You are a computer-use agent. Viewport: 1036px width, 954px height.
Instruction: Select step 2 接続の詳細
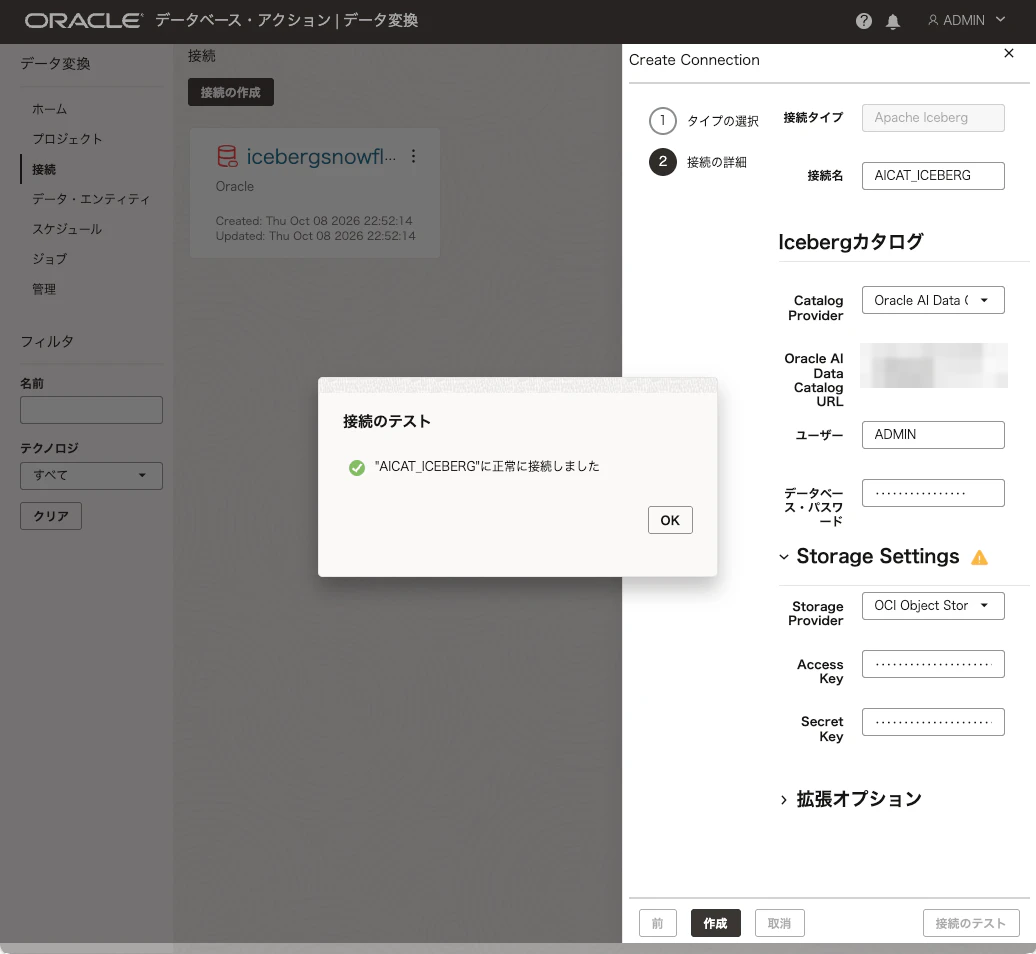(698, 162)
